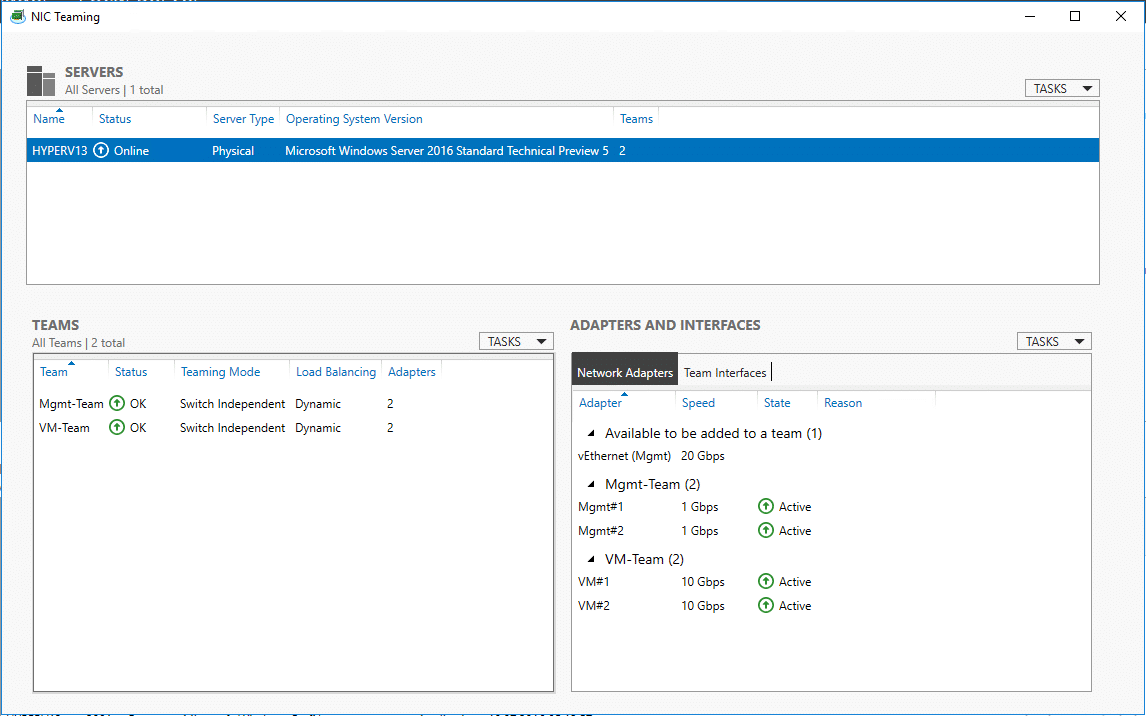Sort servers by Name column
This screenshot has height=716, width=1146.
click(x=49, y=119)
